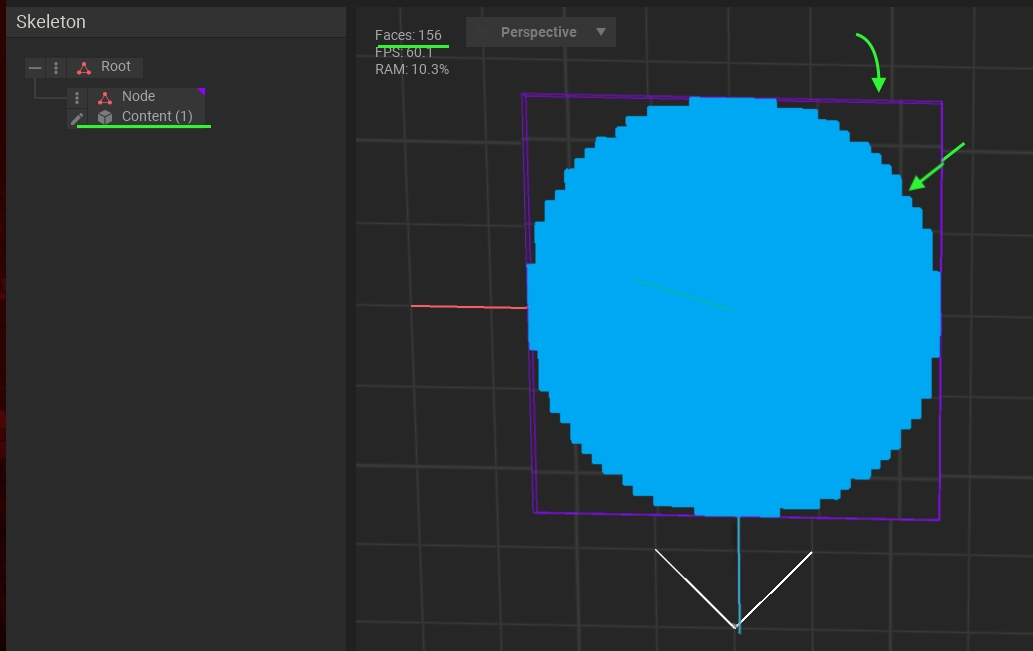Click the RAM usage readout

pos(412,69)
